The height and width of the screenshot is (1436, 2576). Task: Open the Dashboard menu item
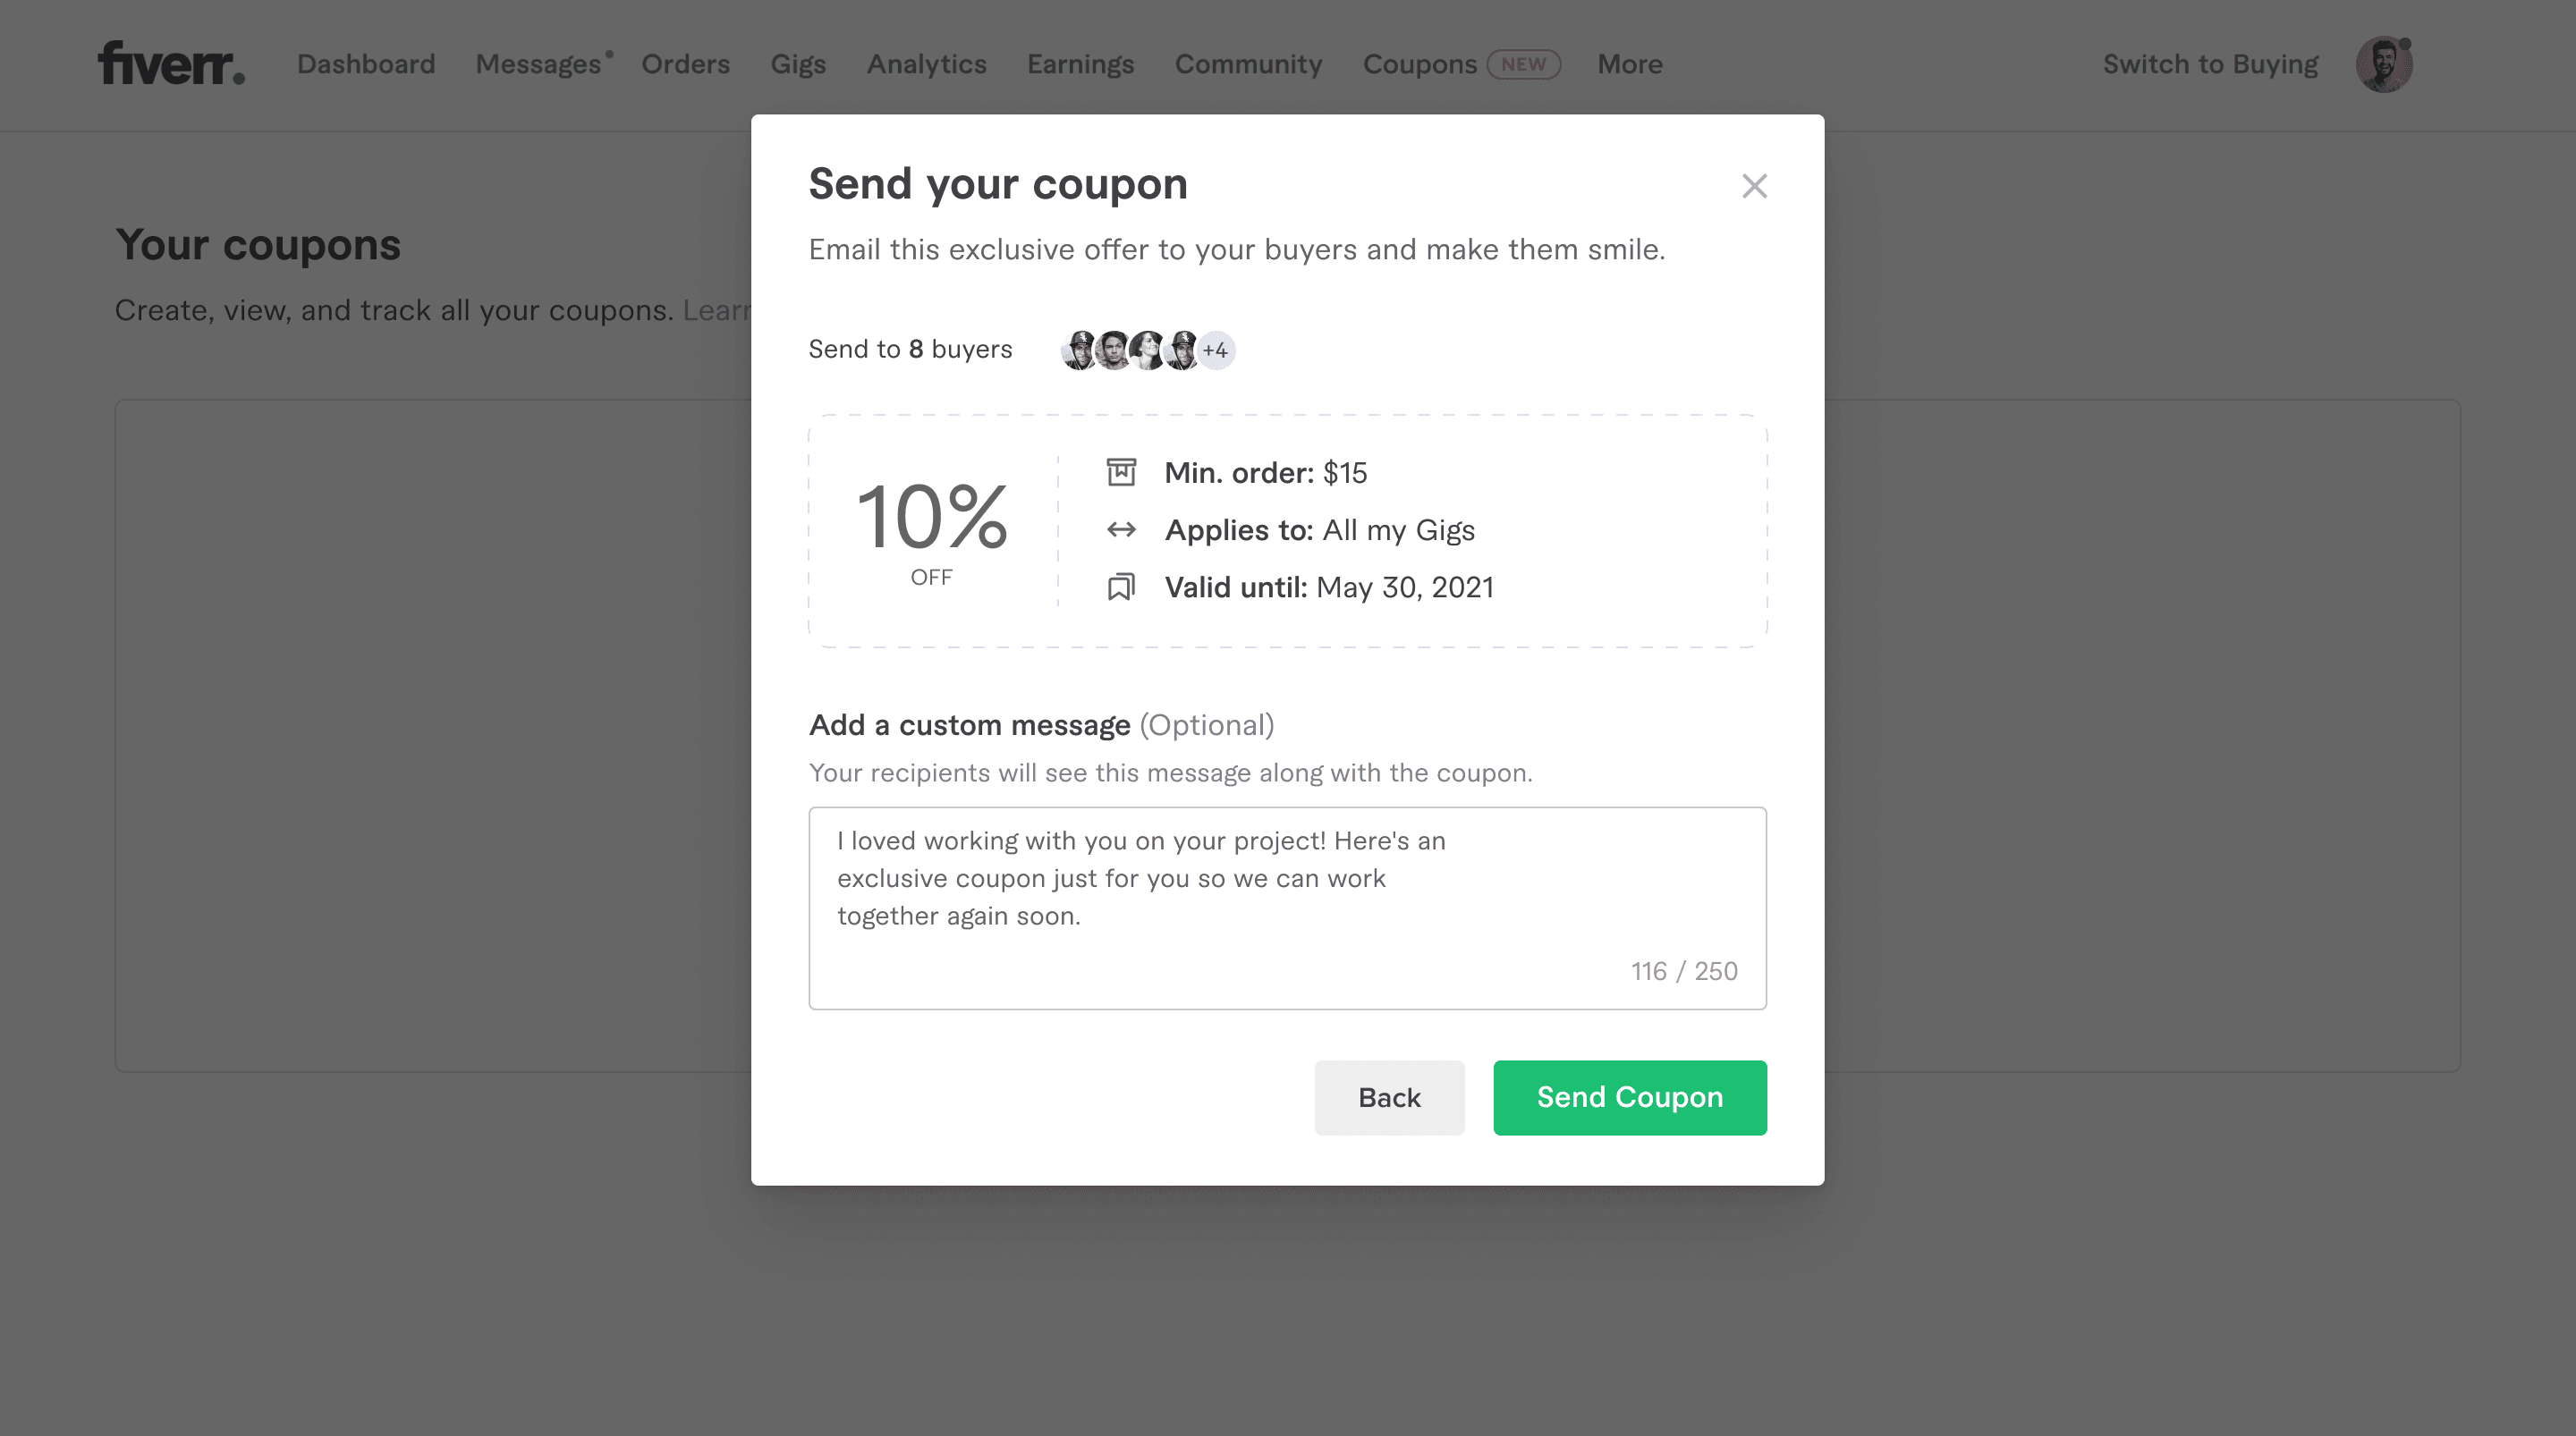366,64
